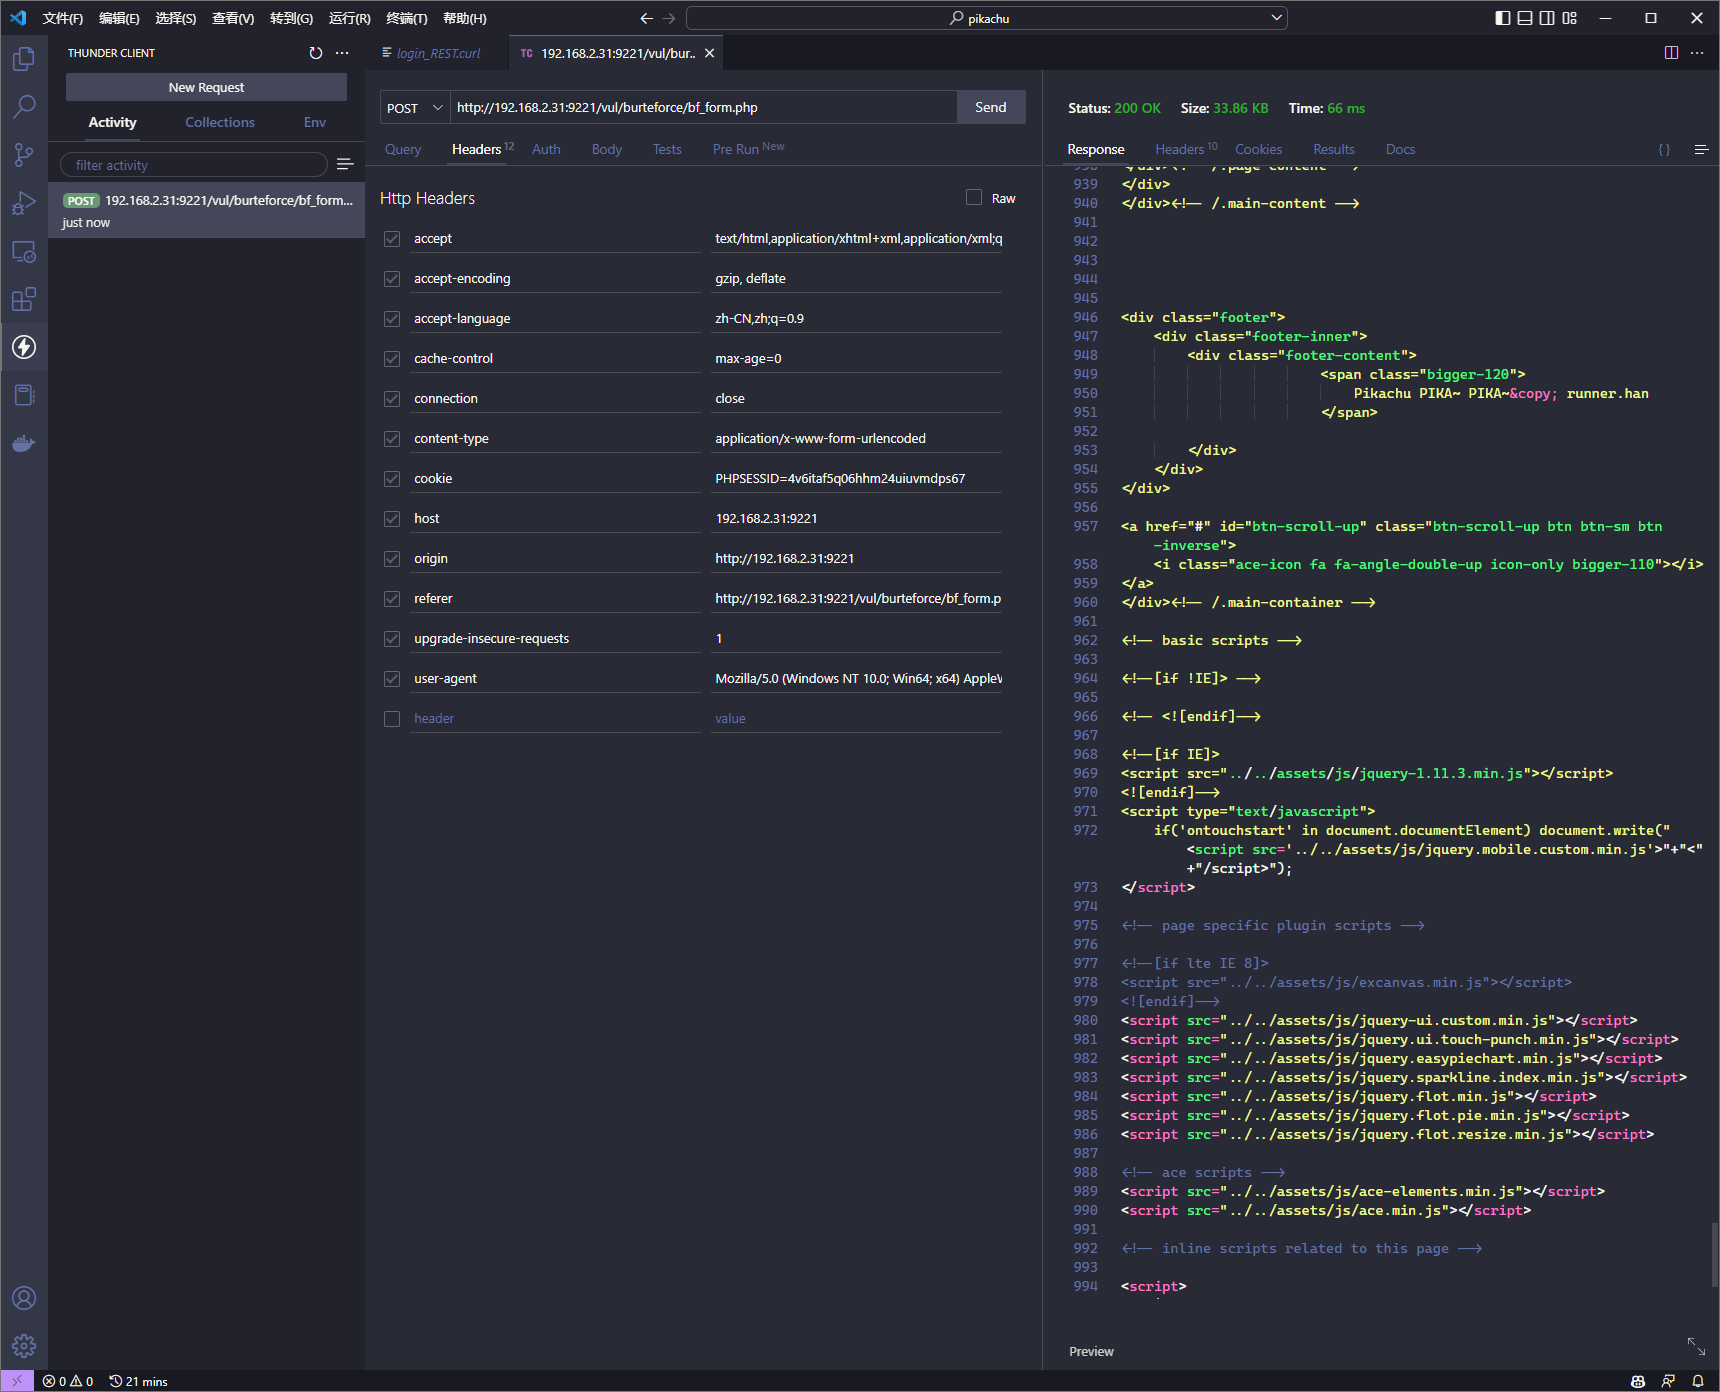Uncheck the accept header checkbox

[x=392, y=238]
